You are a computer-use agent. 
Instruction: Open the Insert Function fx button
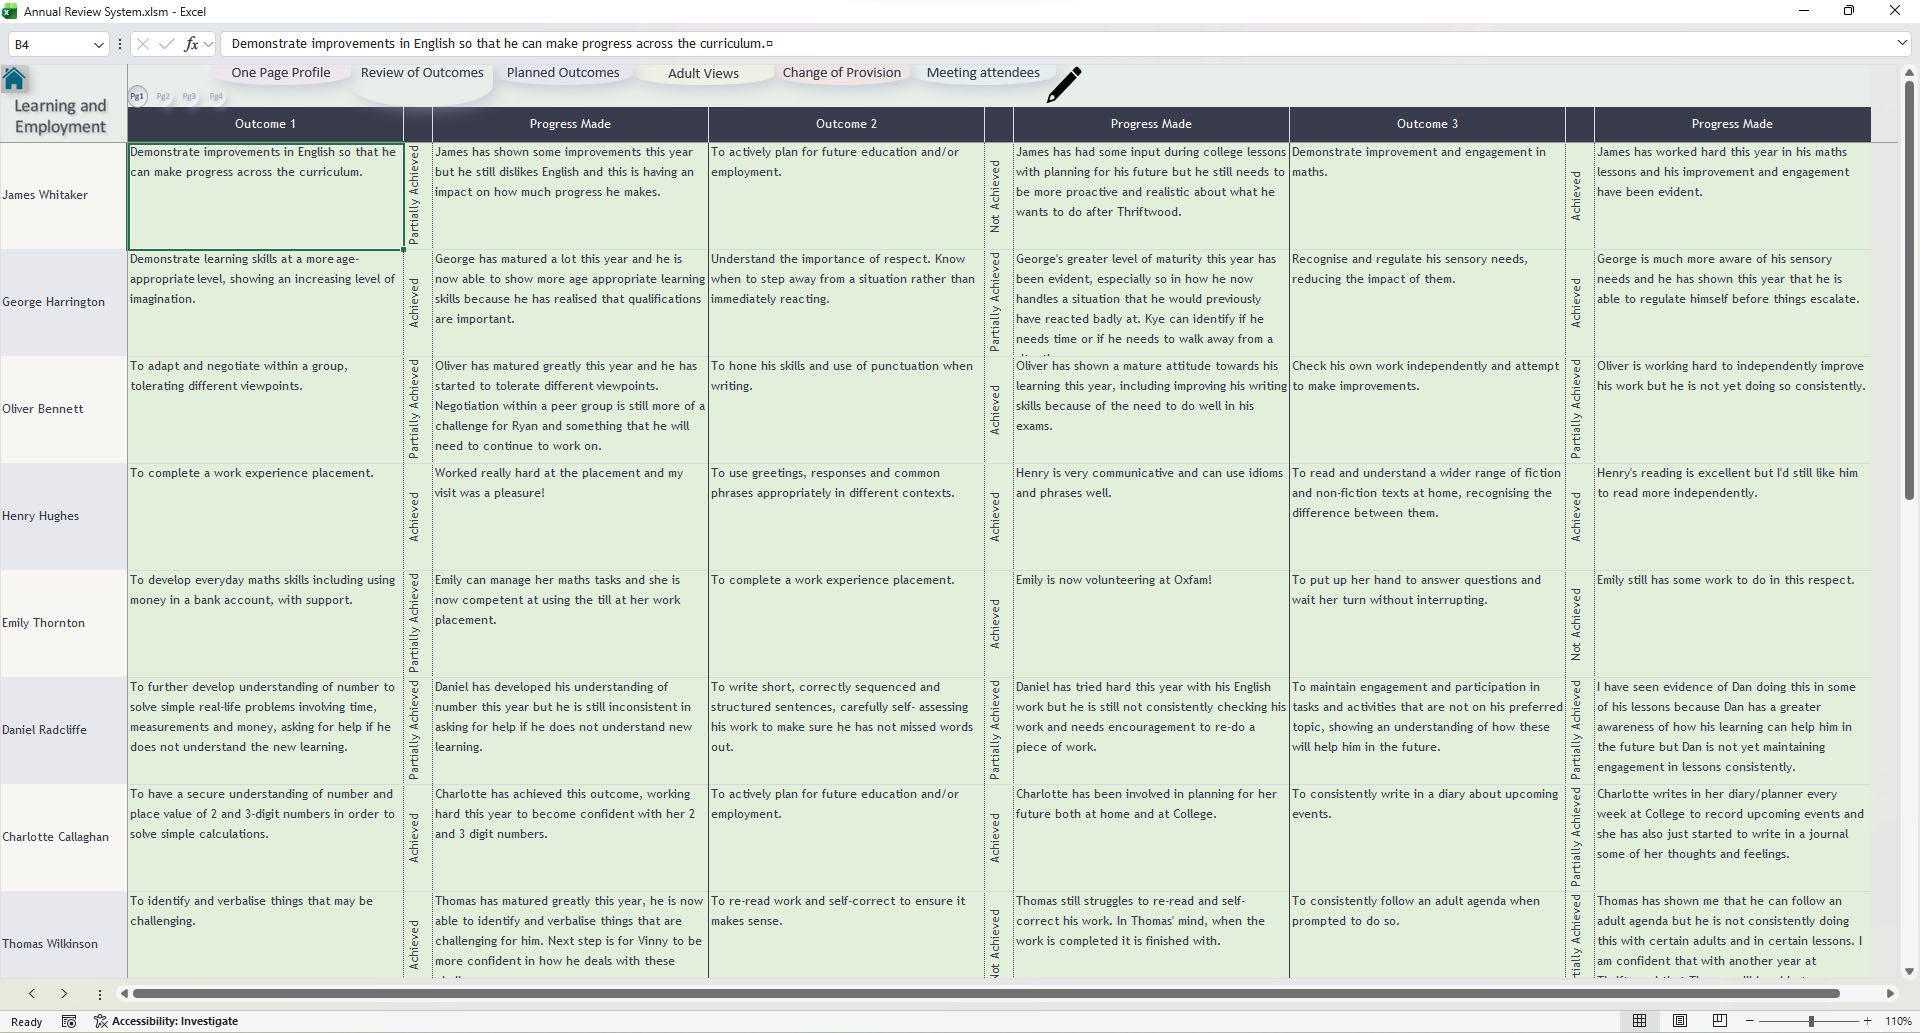[191, 44]
